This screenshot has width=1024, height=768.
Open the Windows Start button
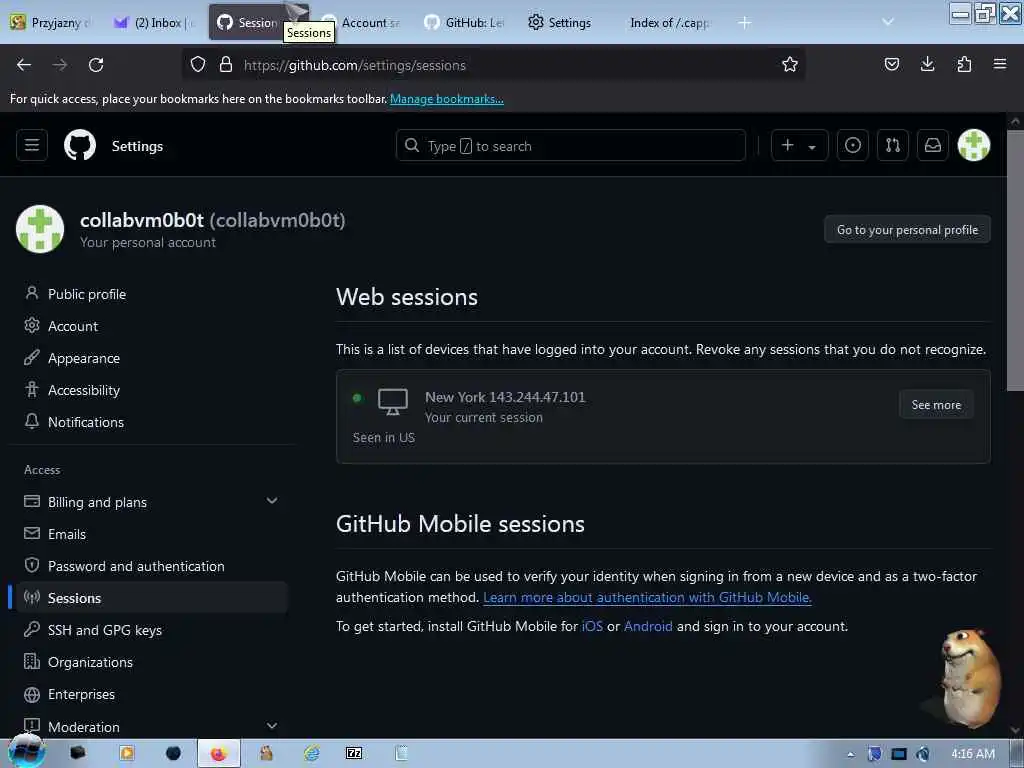[x=26, y=752]
